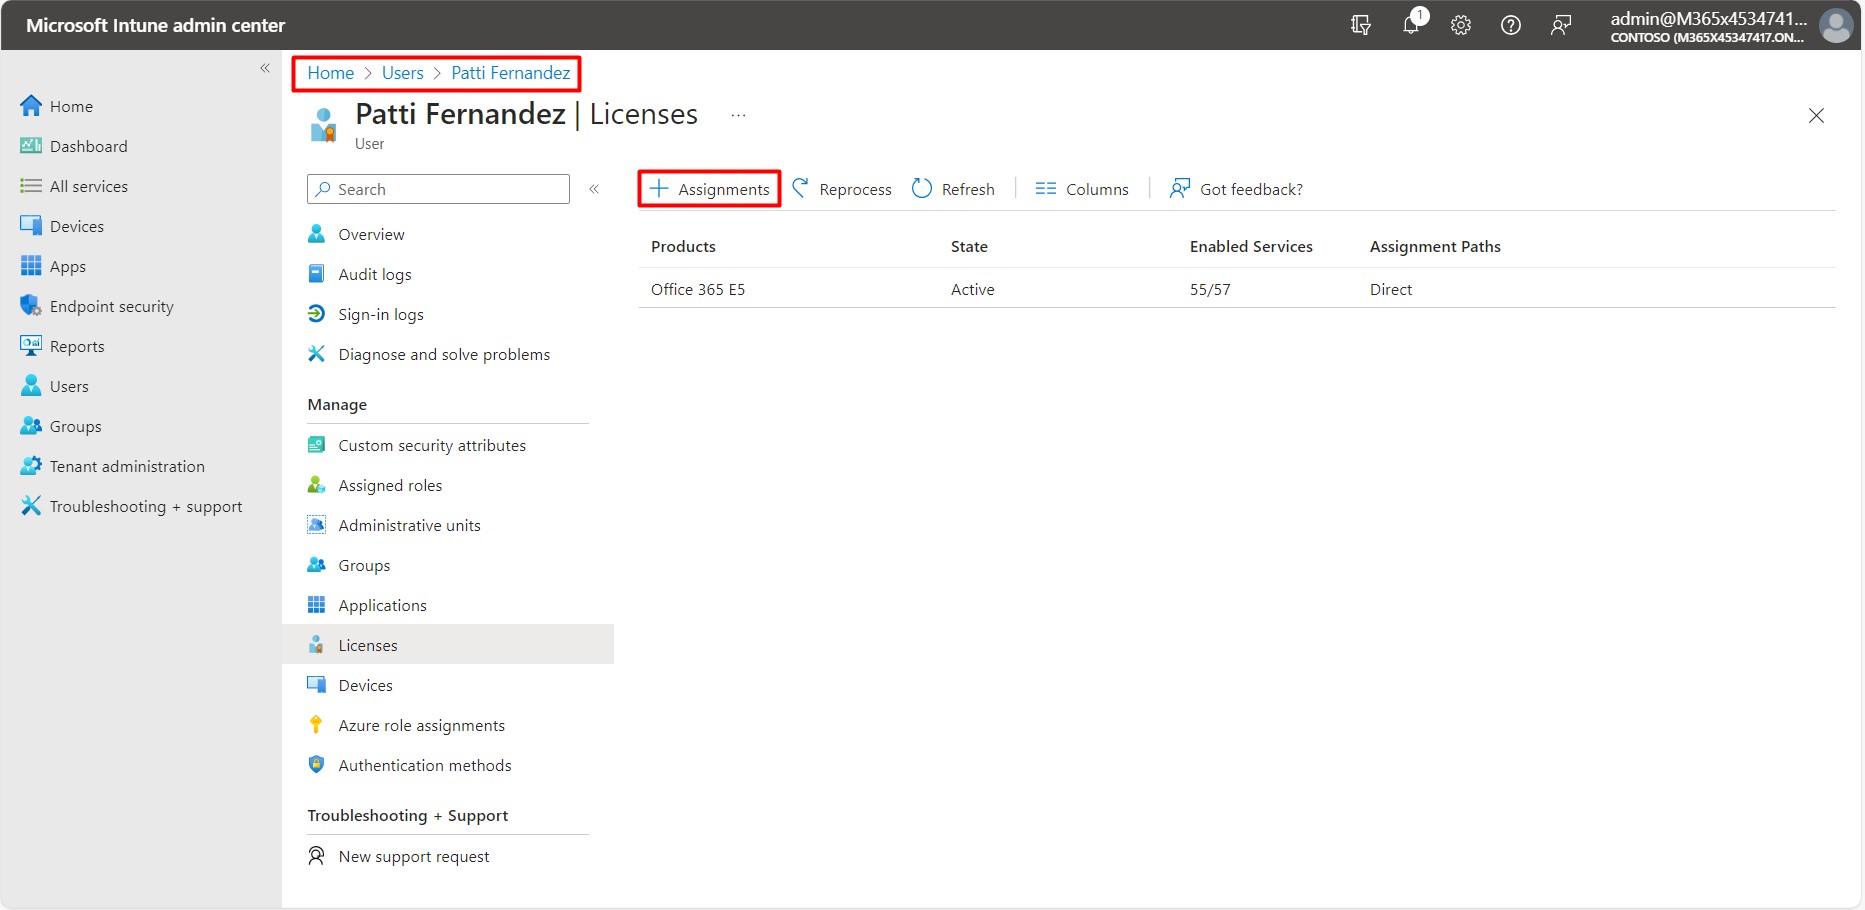Close the Patti Fernandez Licenses blade
This screenshot has width=1865, height=910.
point(1817,115)
